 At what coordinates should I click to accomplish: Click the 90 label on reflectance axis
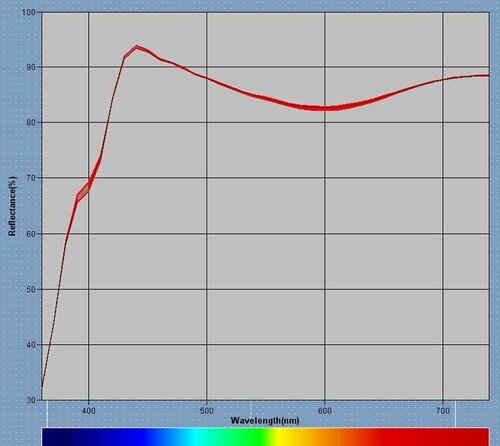31,67
